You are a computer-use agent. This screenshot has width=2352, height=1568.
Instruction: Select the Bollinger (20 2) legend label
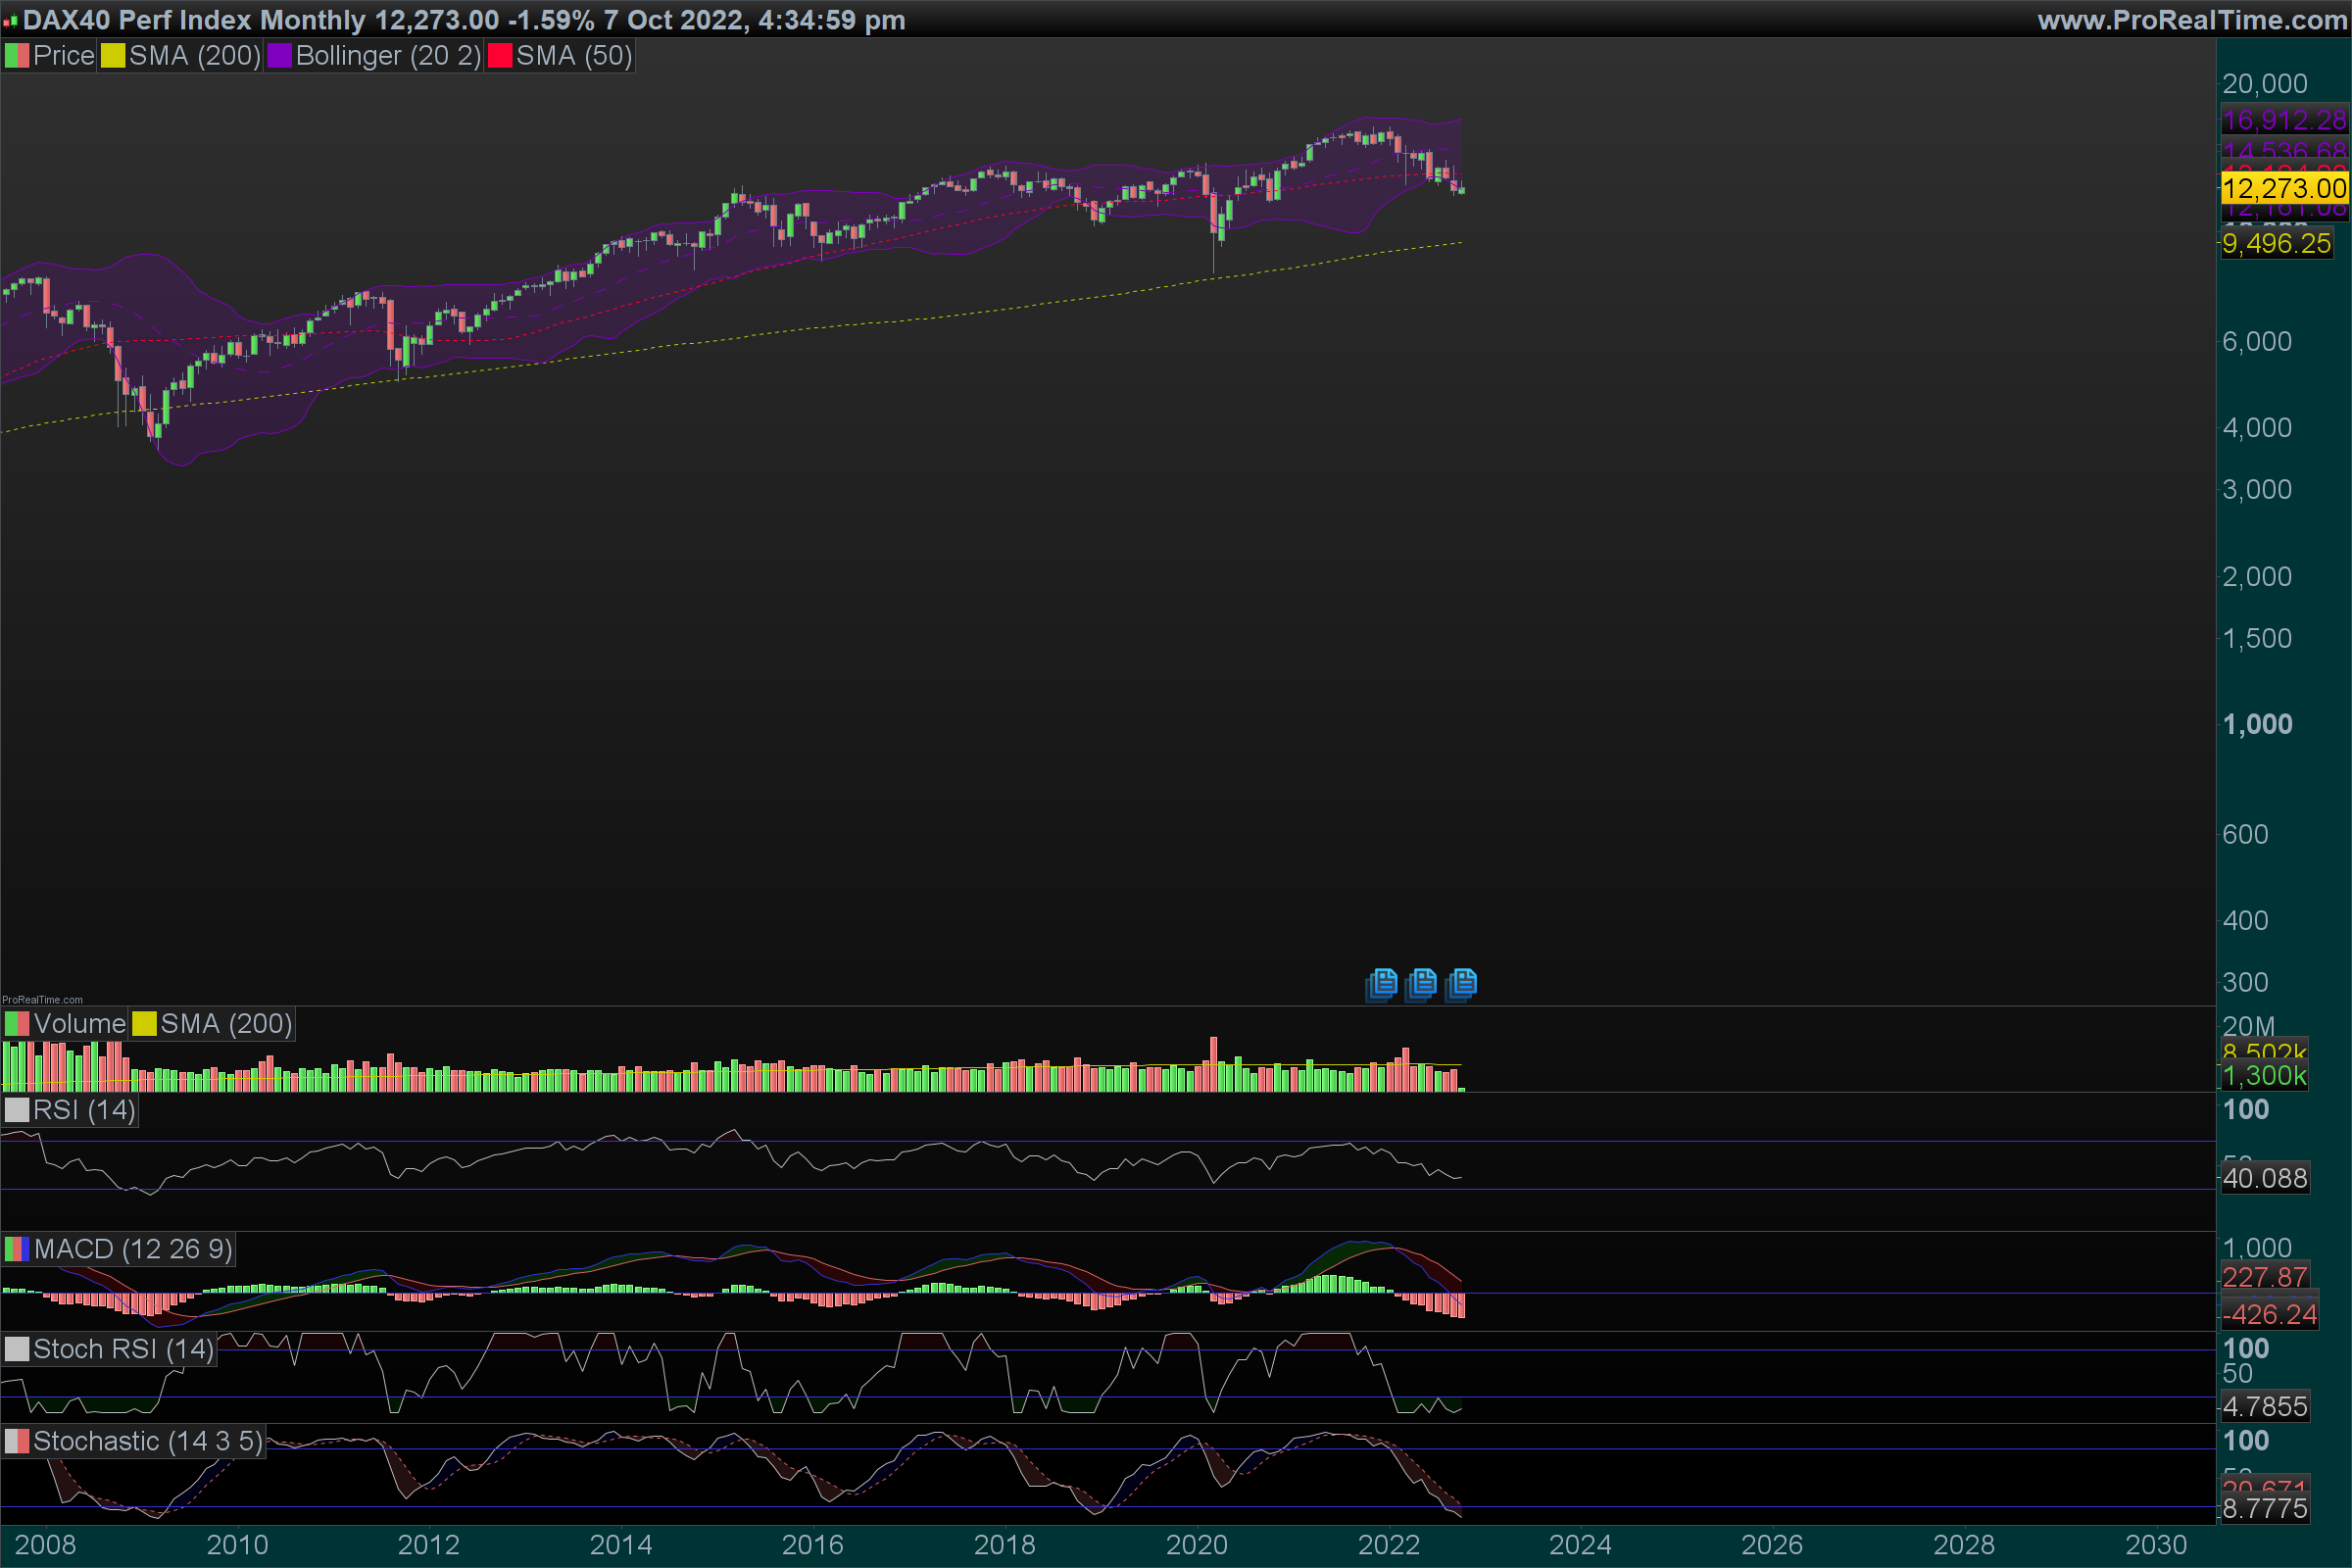(388, 56)
